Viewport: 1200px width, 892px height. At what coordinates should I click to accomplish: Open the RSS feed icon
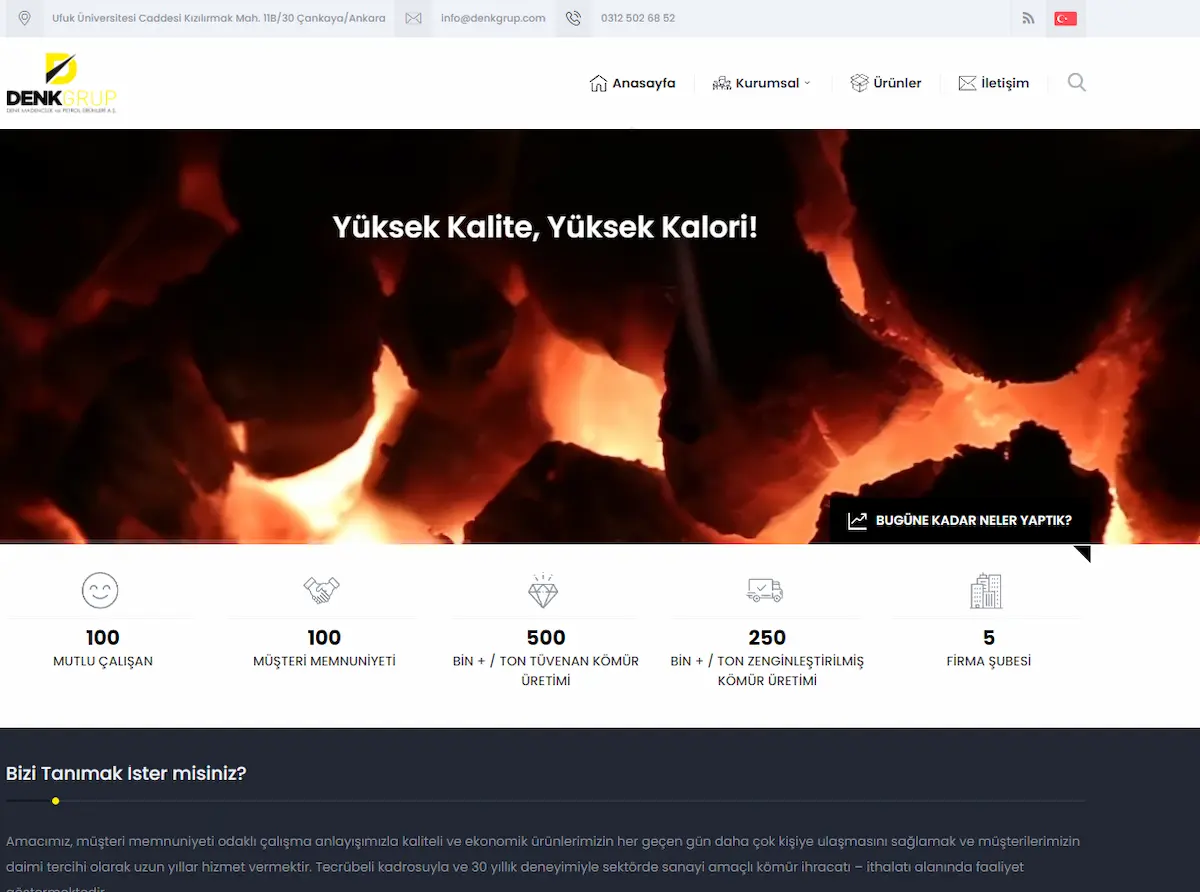click(x=1028, y=18)
